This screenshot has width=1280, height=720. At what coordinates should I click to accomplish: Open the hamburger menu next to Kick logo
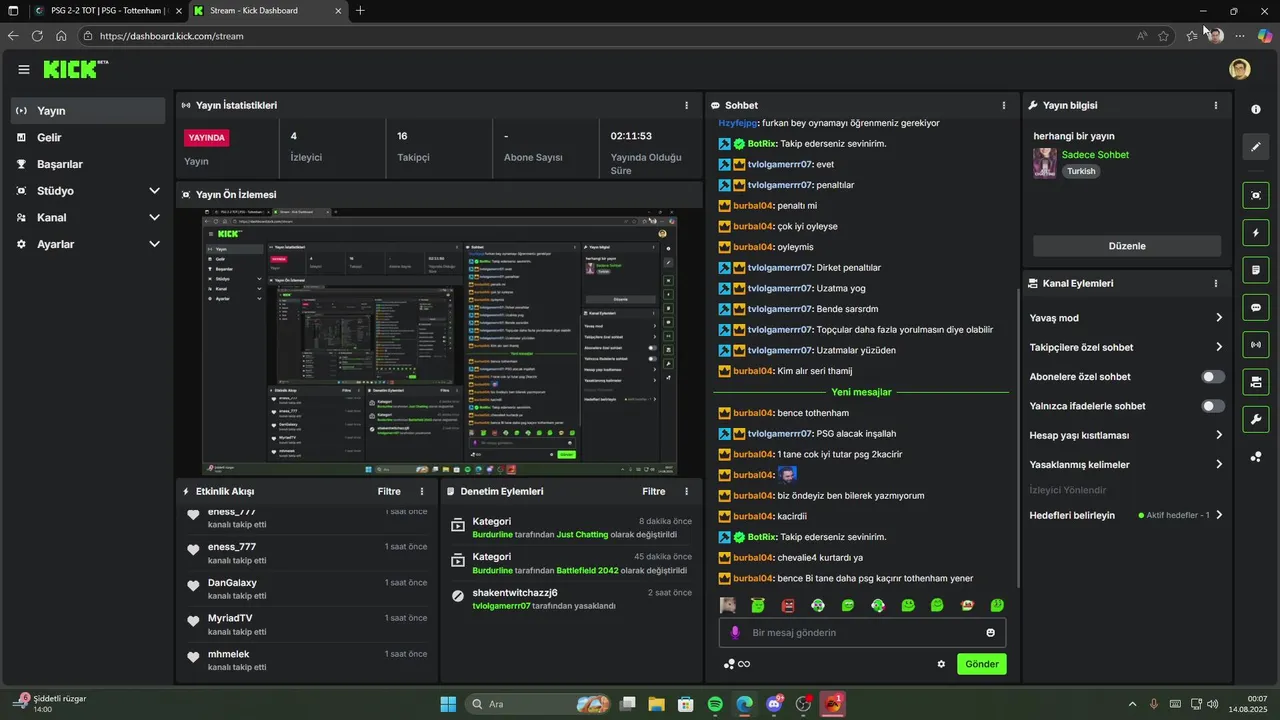click(24, 69)
